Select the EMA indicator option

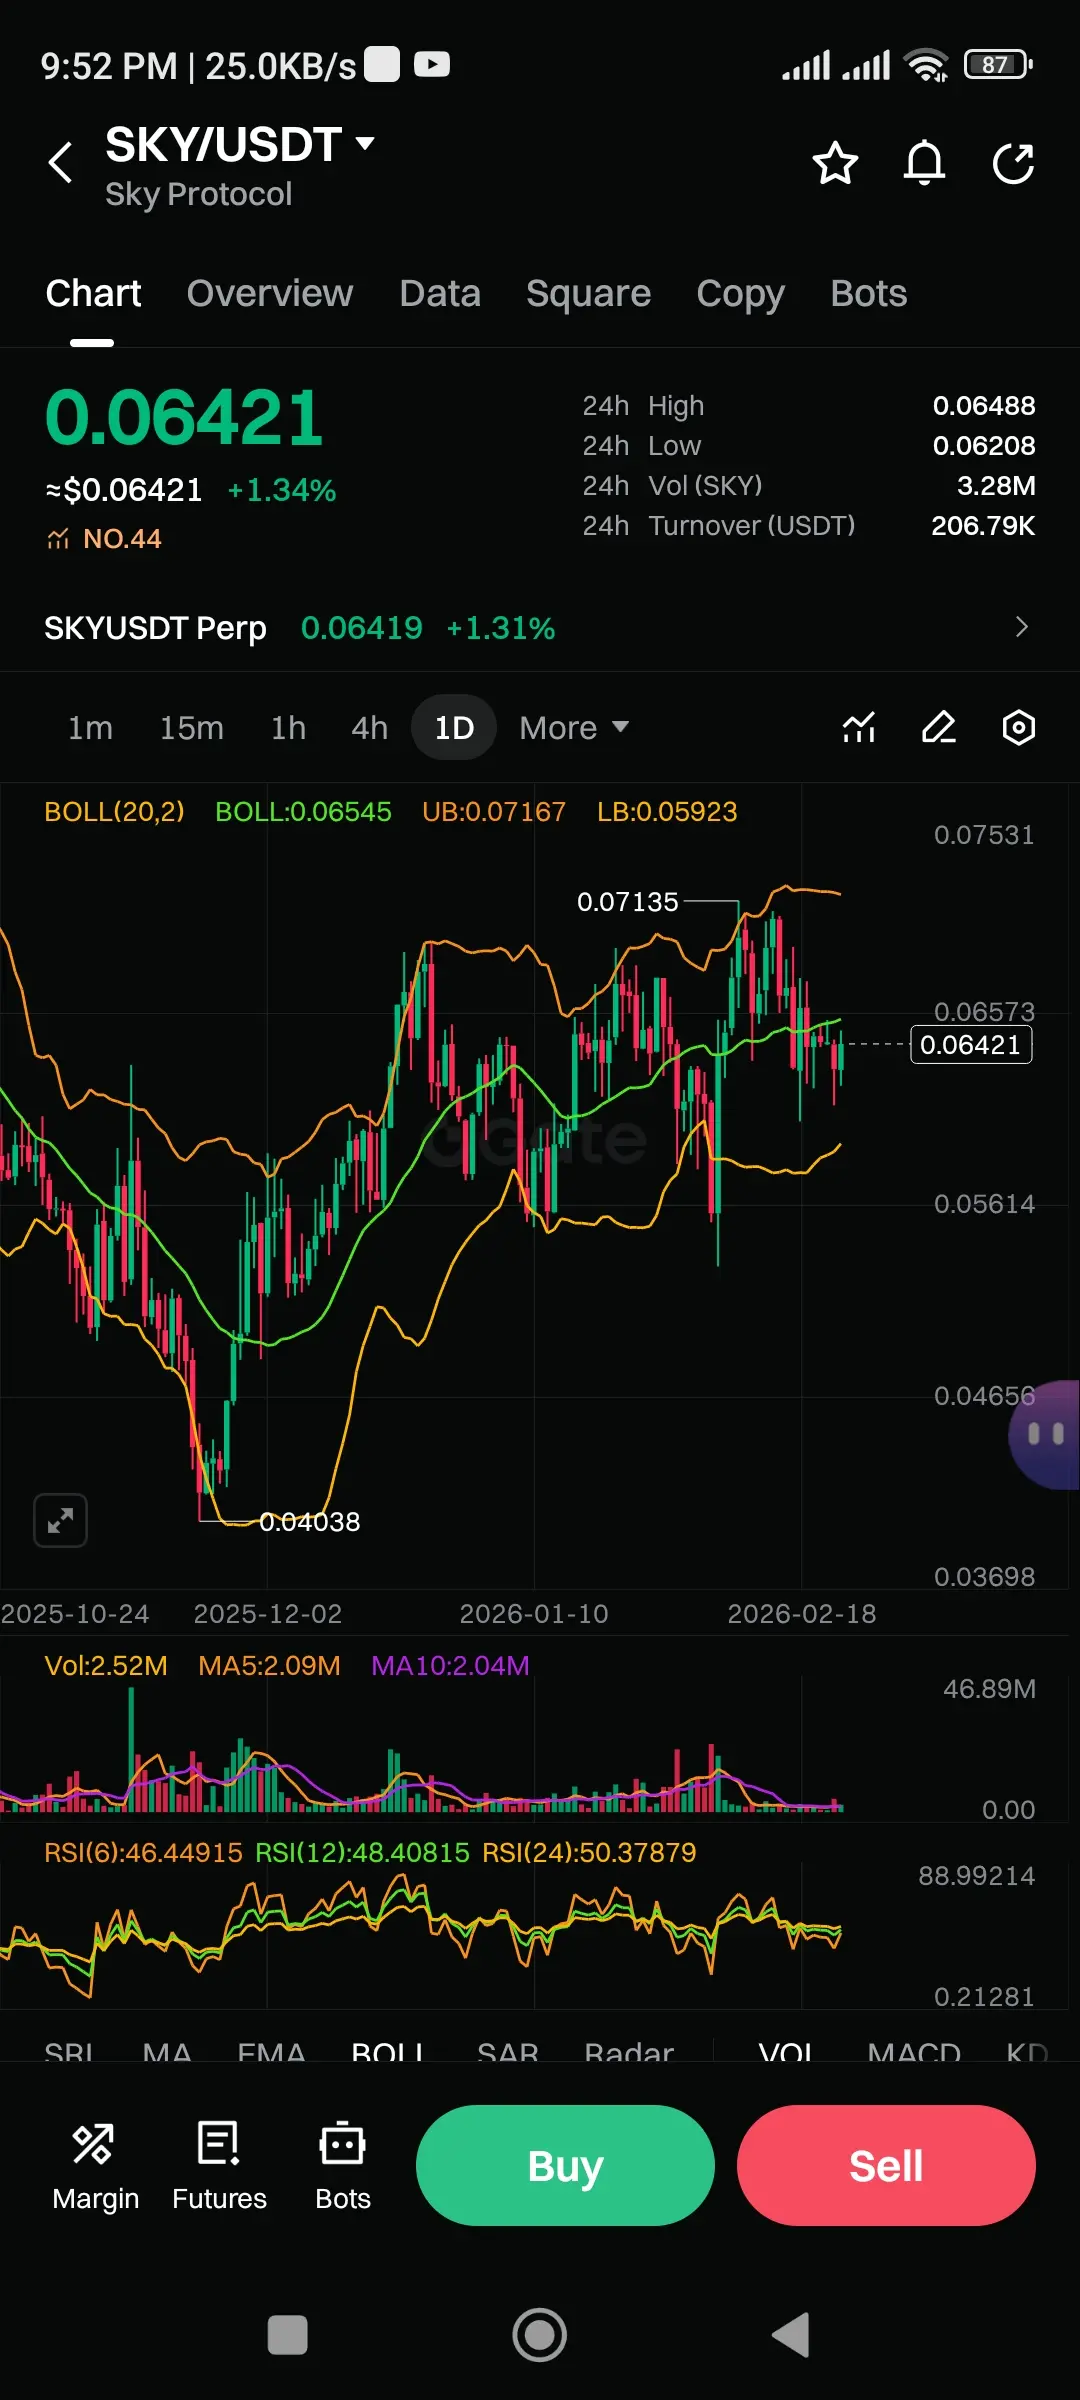click(271, 2053)
